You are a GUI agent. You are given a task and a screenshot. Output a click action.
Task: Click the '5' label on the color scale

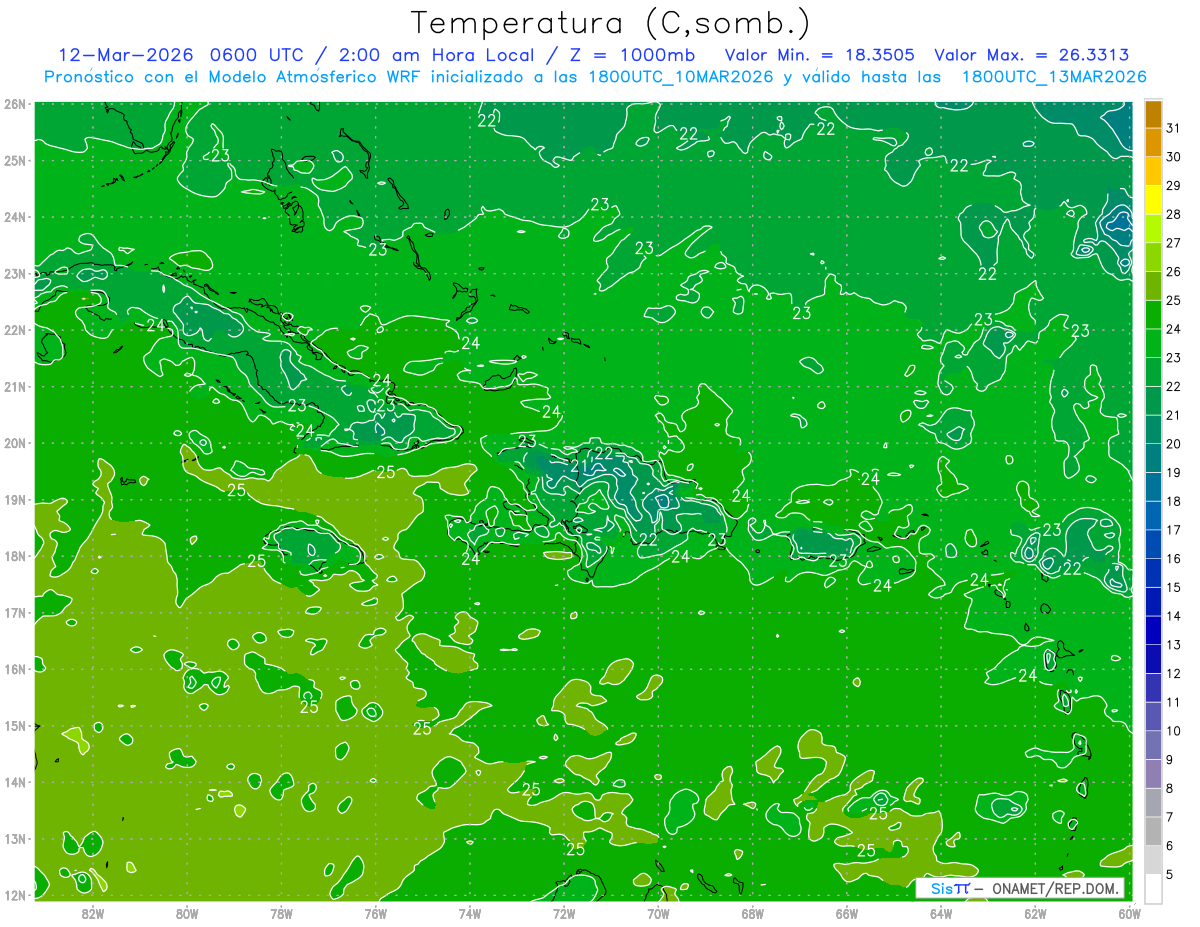pyautogui.click(x=1171, y=875)
